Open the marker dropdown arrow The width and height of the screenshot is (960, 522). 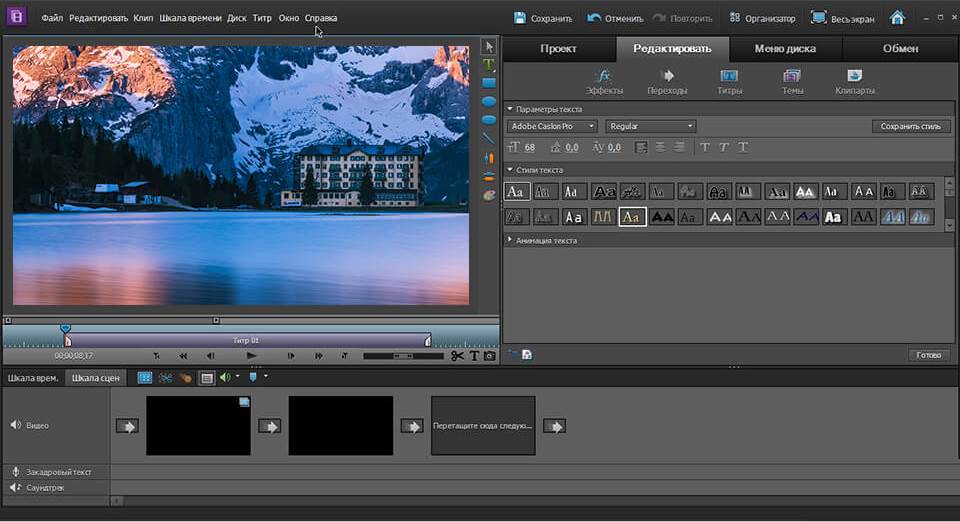[x=265, y=376]
